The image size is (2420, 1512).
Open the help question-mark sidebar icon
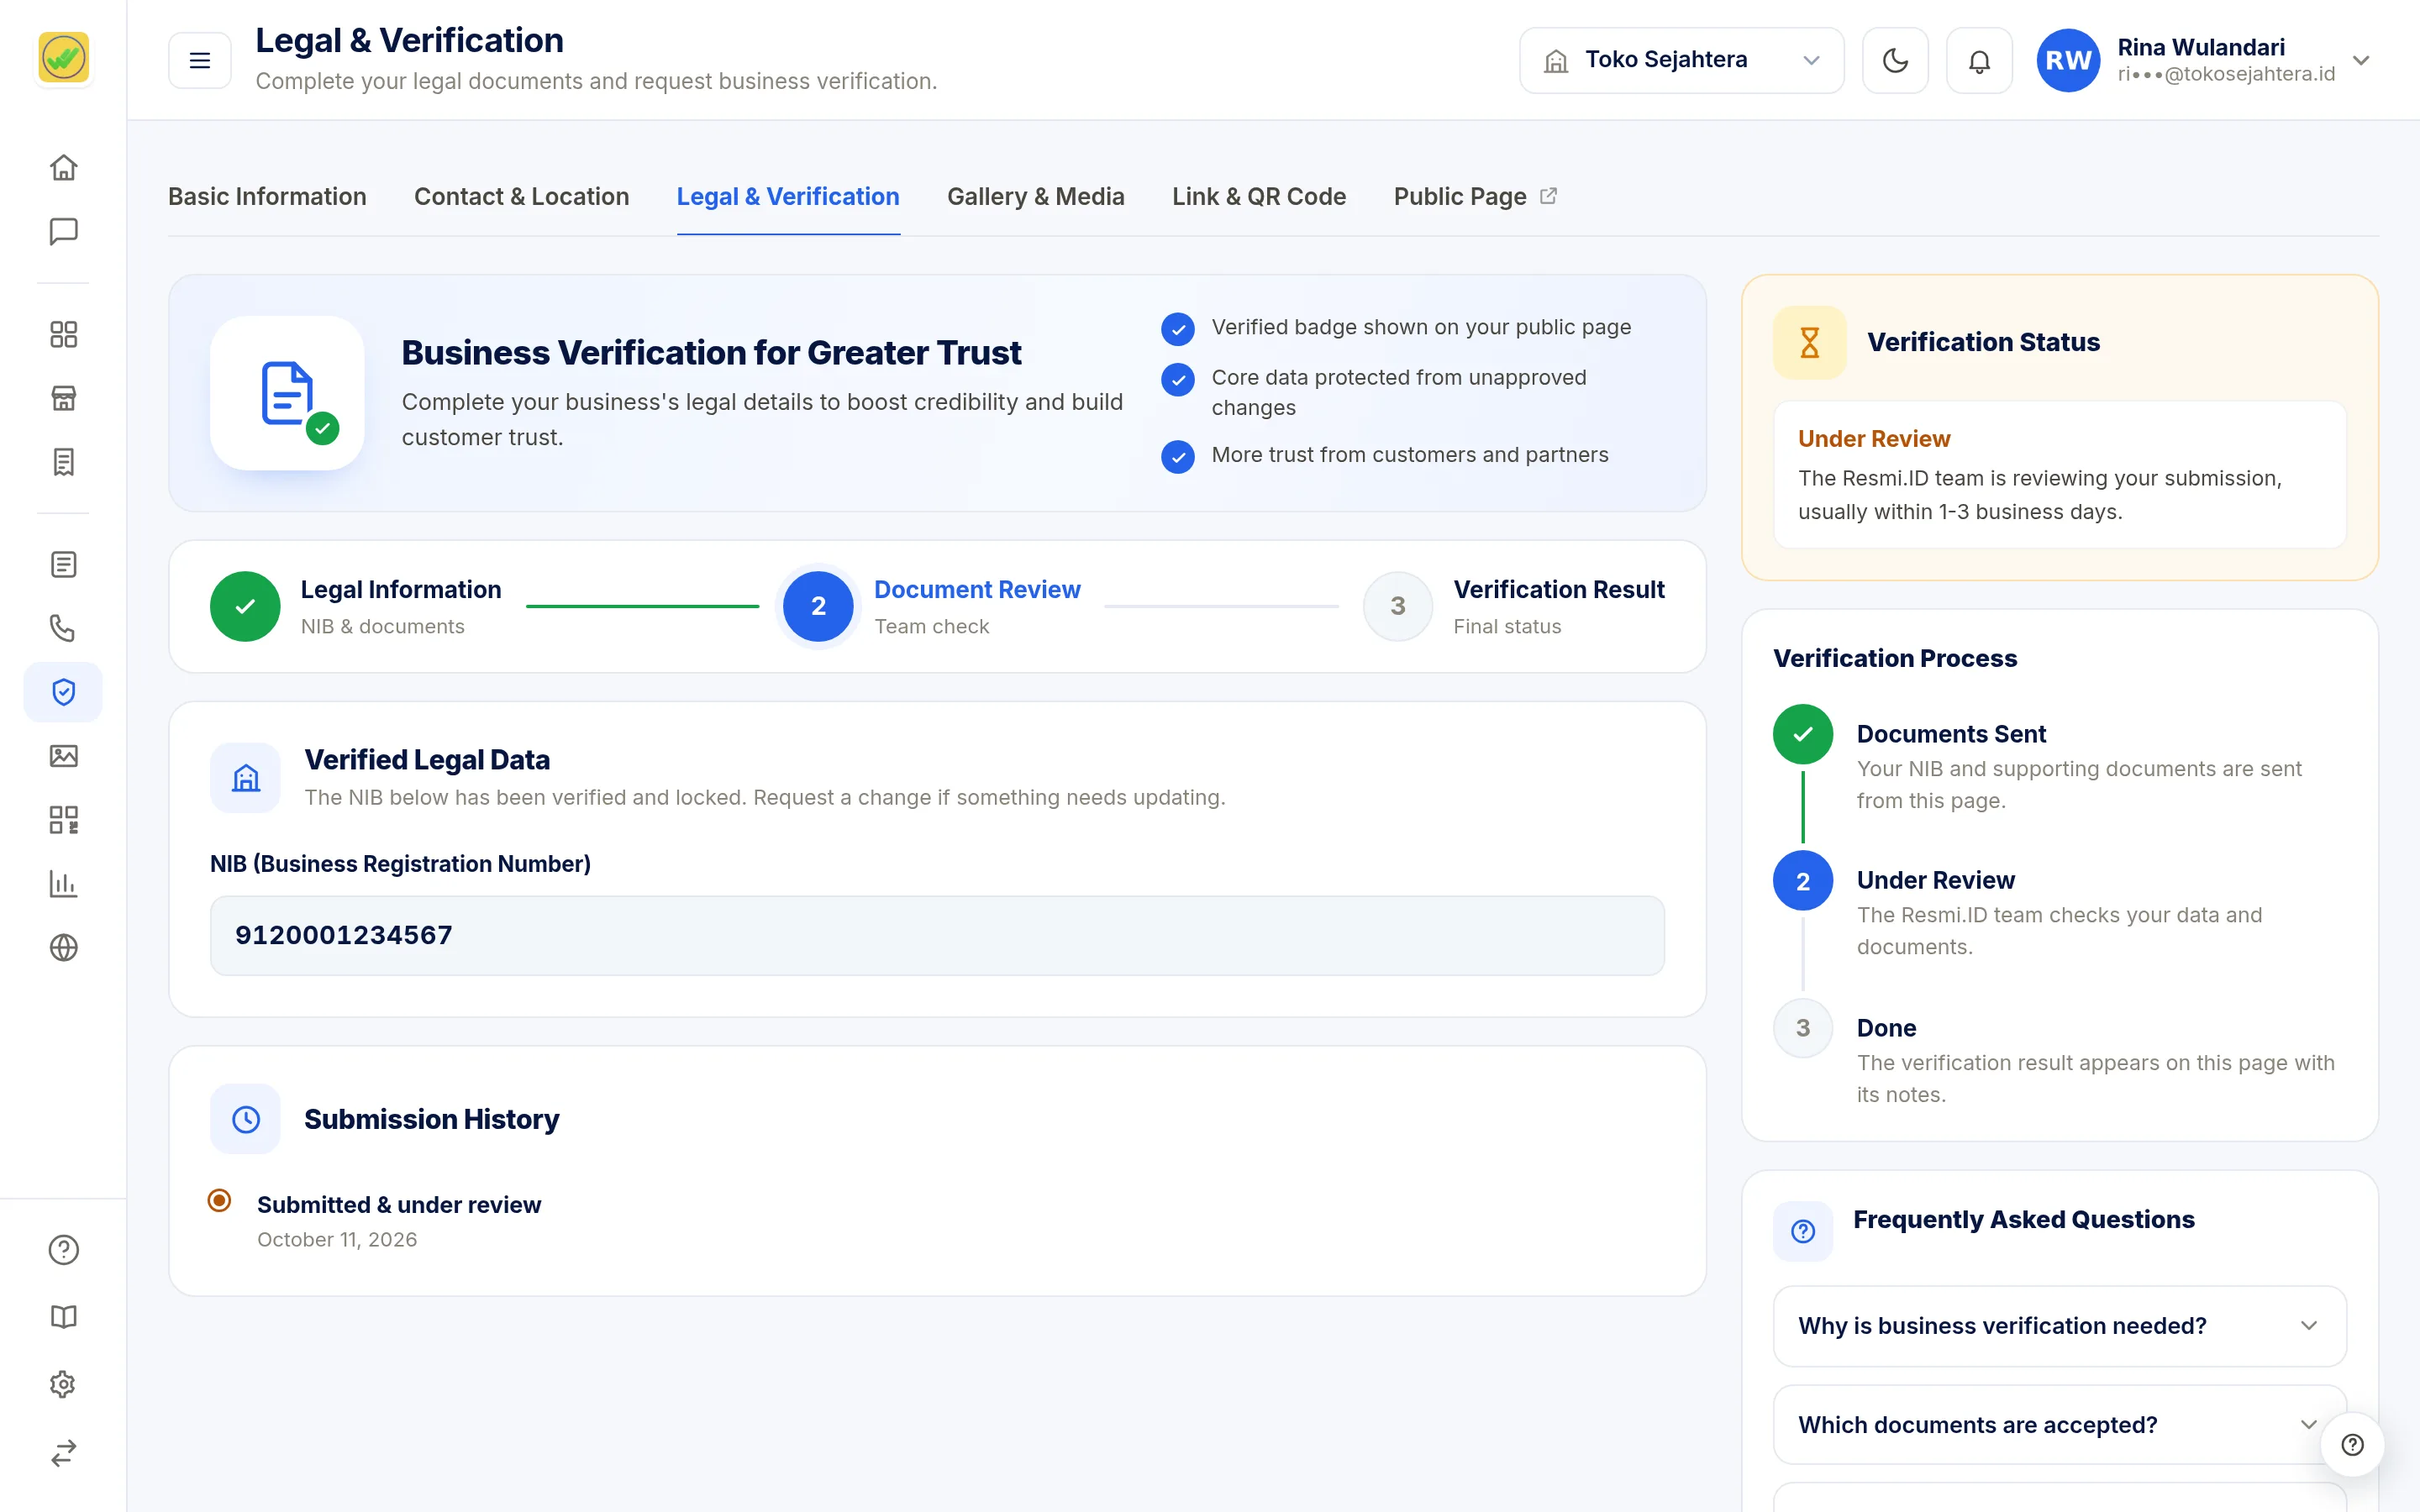tap(63, 1250)
